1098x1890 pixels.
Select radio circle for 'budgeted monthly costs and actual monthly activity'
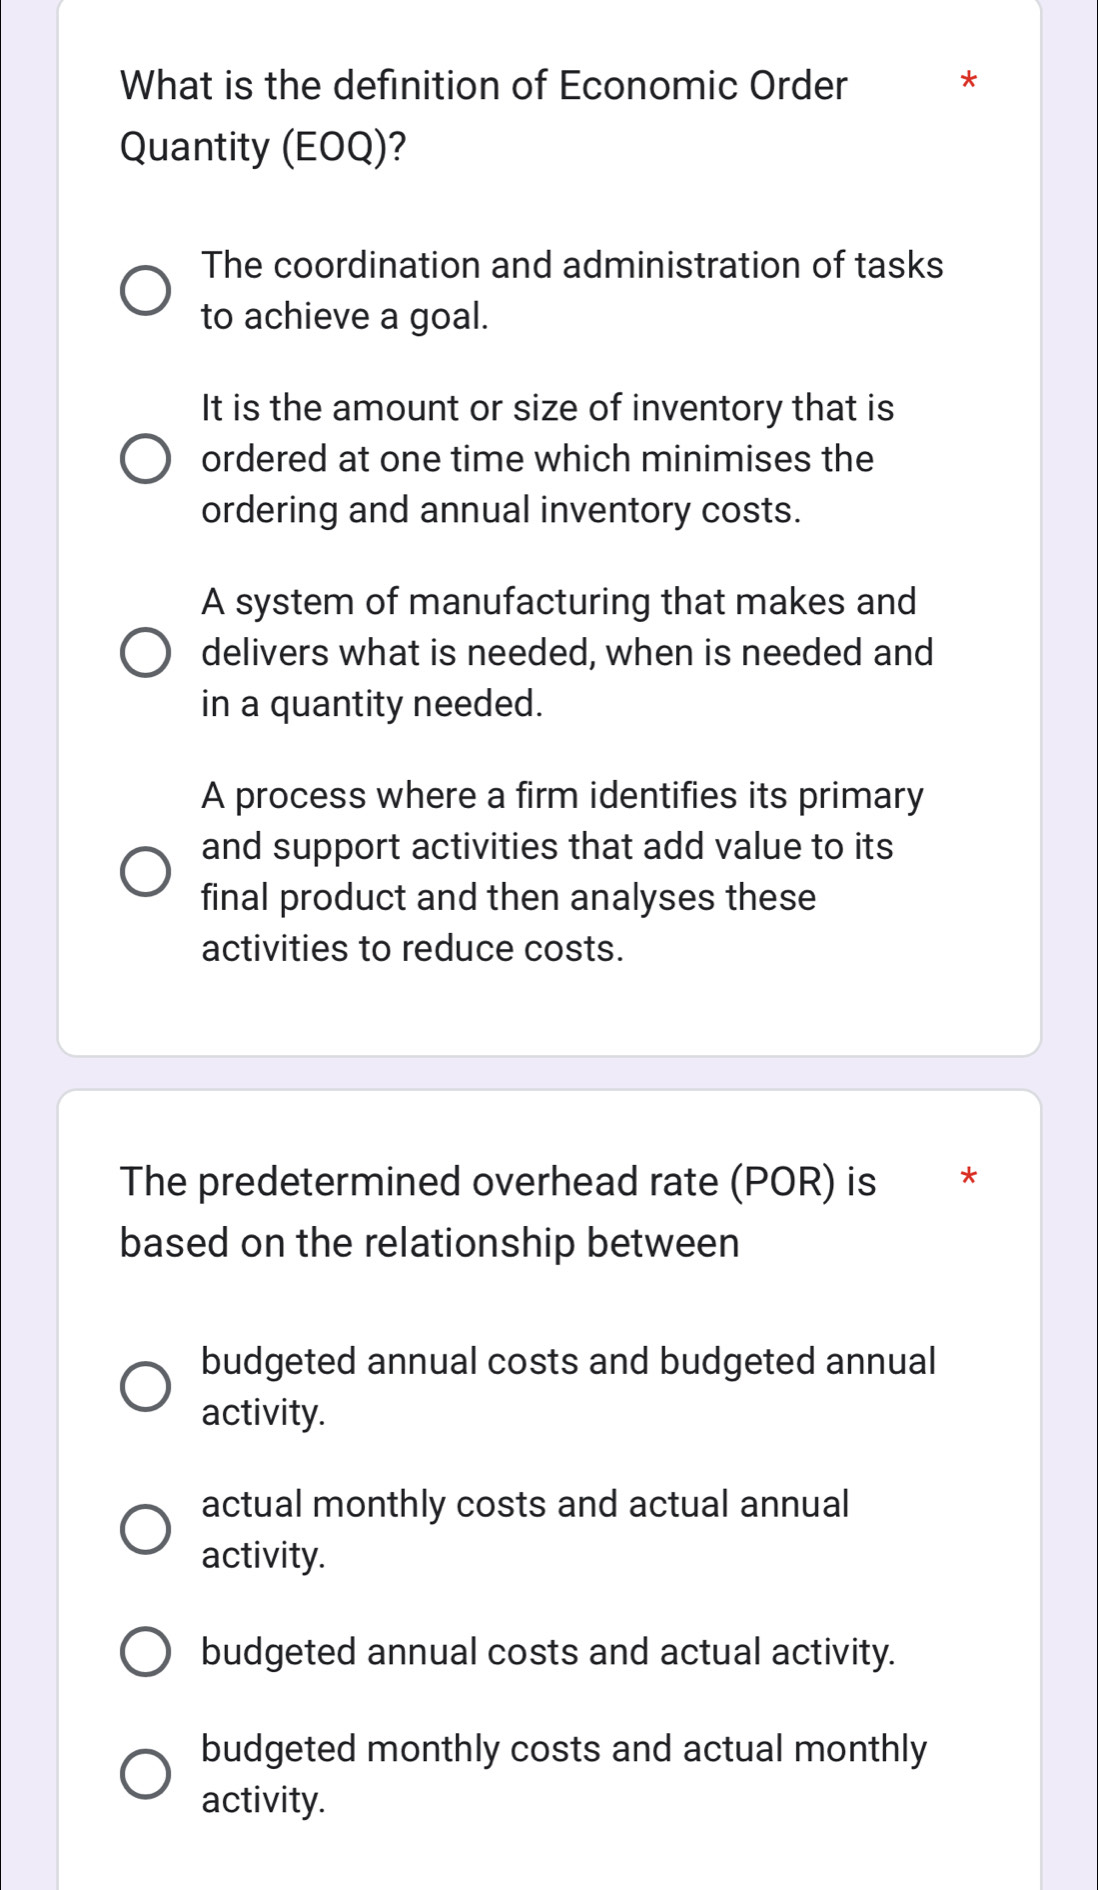(146, 1774)
